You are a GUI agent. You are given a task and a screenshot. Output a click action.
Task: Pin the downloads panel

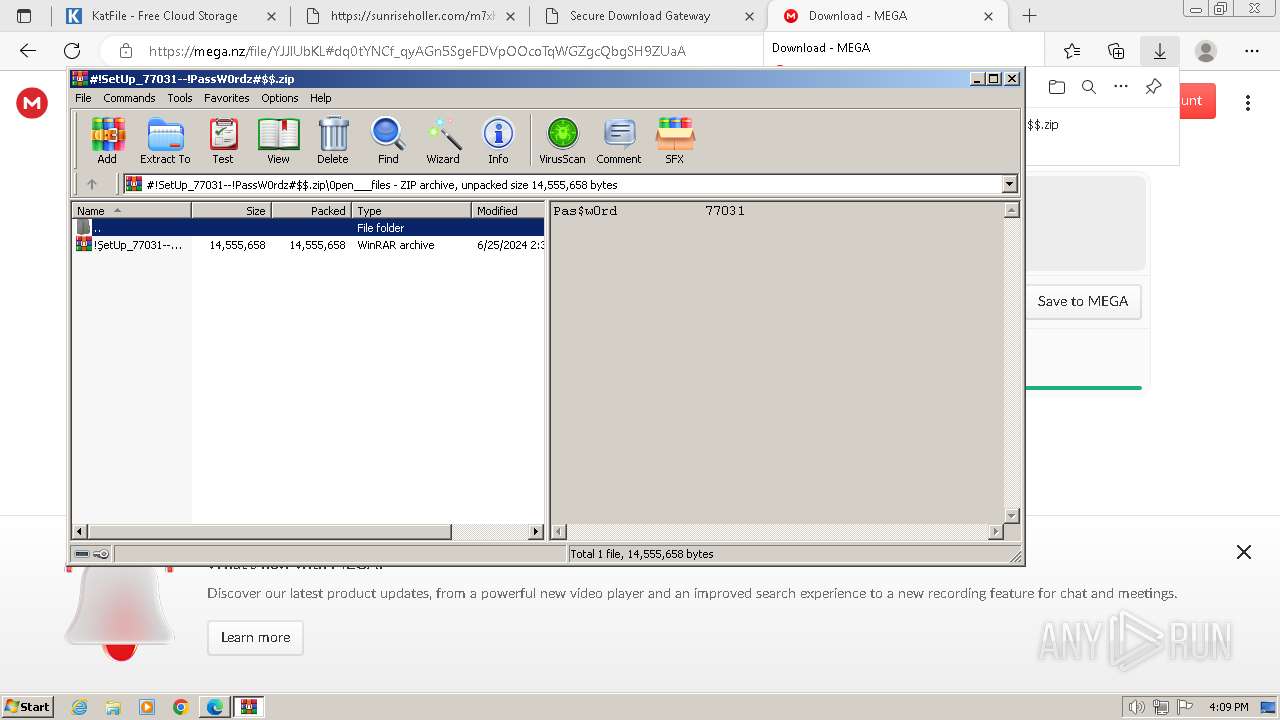click(x=1153, y=87)
